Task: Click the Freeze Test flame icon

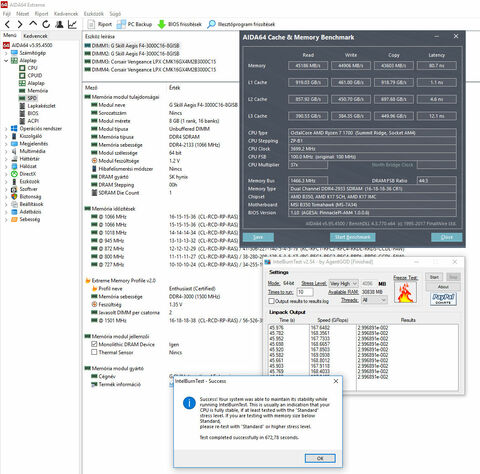Action: [x=405, y=292]
